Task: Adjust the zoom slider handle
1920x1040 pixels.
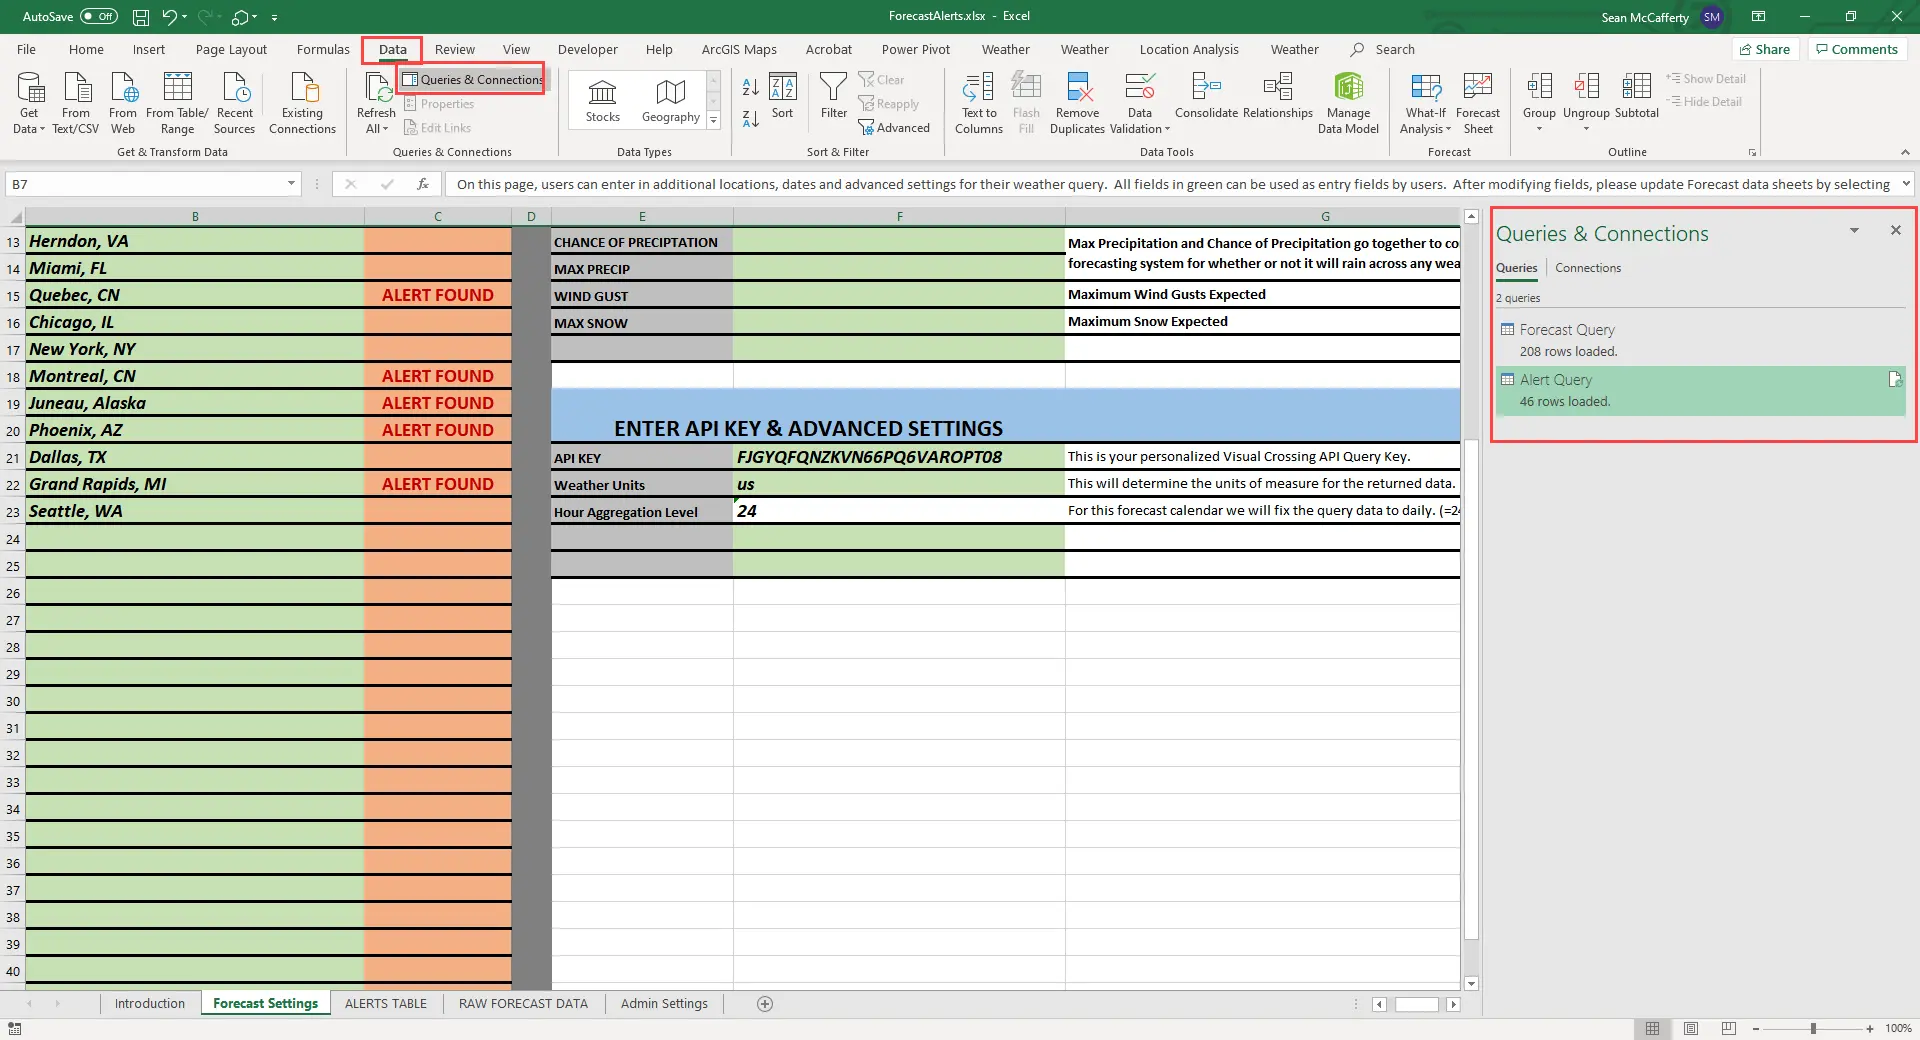Action: click(x=1813, y=1028)
